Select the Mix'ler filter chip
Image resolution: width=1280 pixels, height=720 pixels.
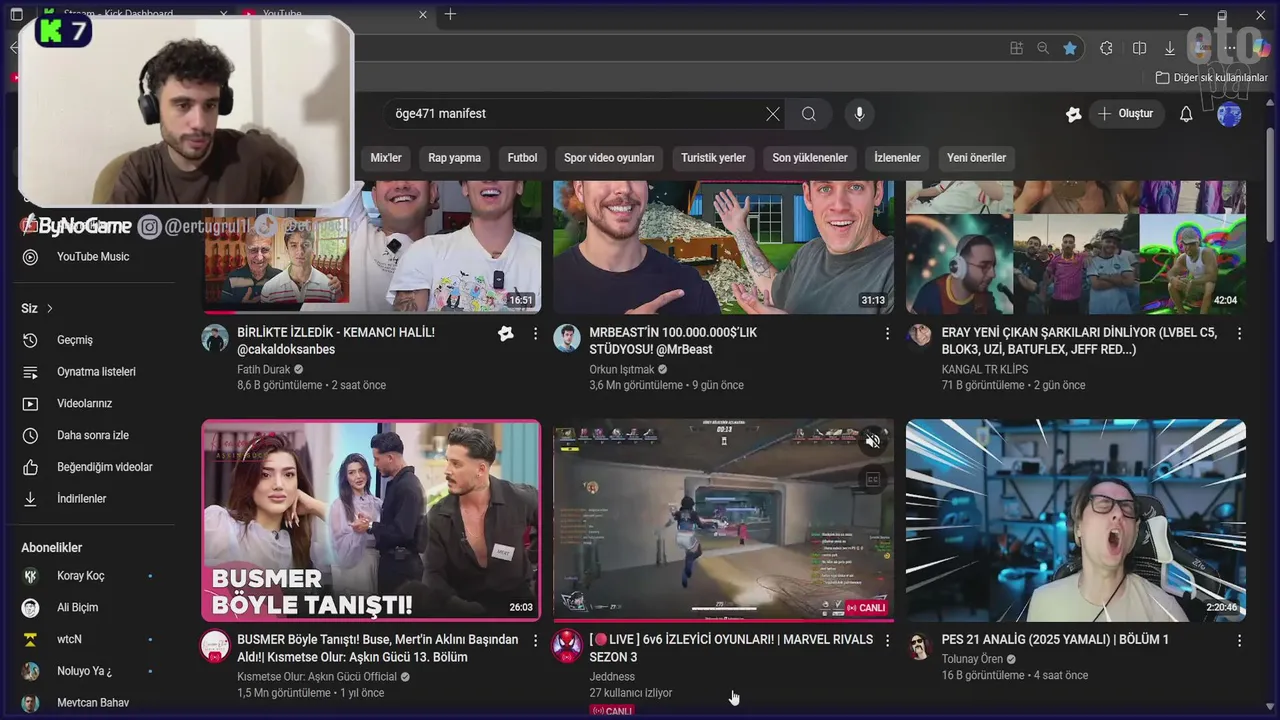(386, 158)
